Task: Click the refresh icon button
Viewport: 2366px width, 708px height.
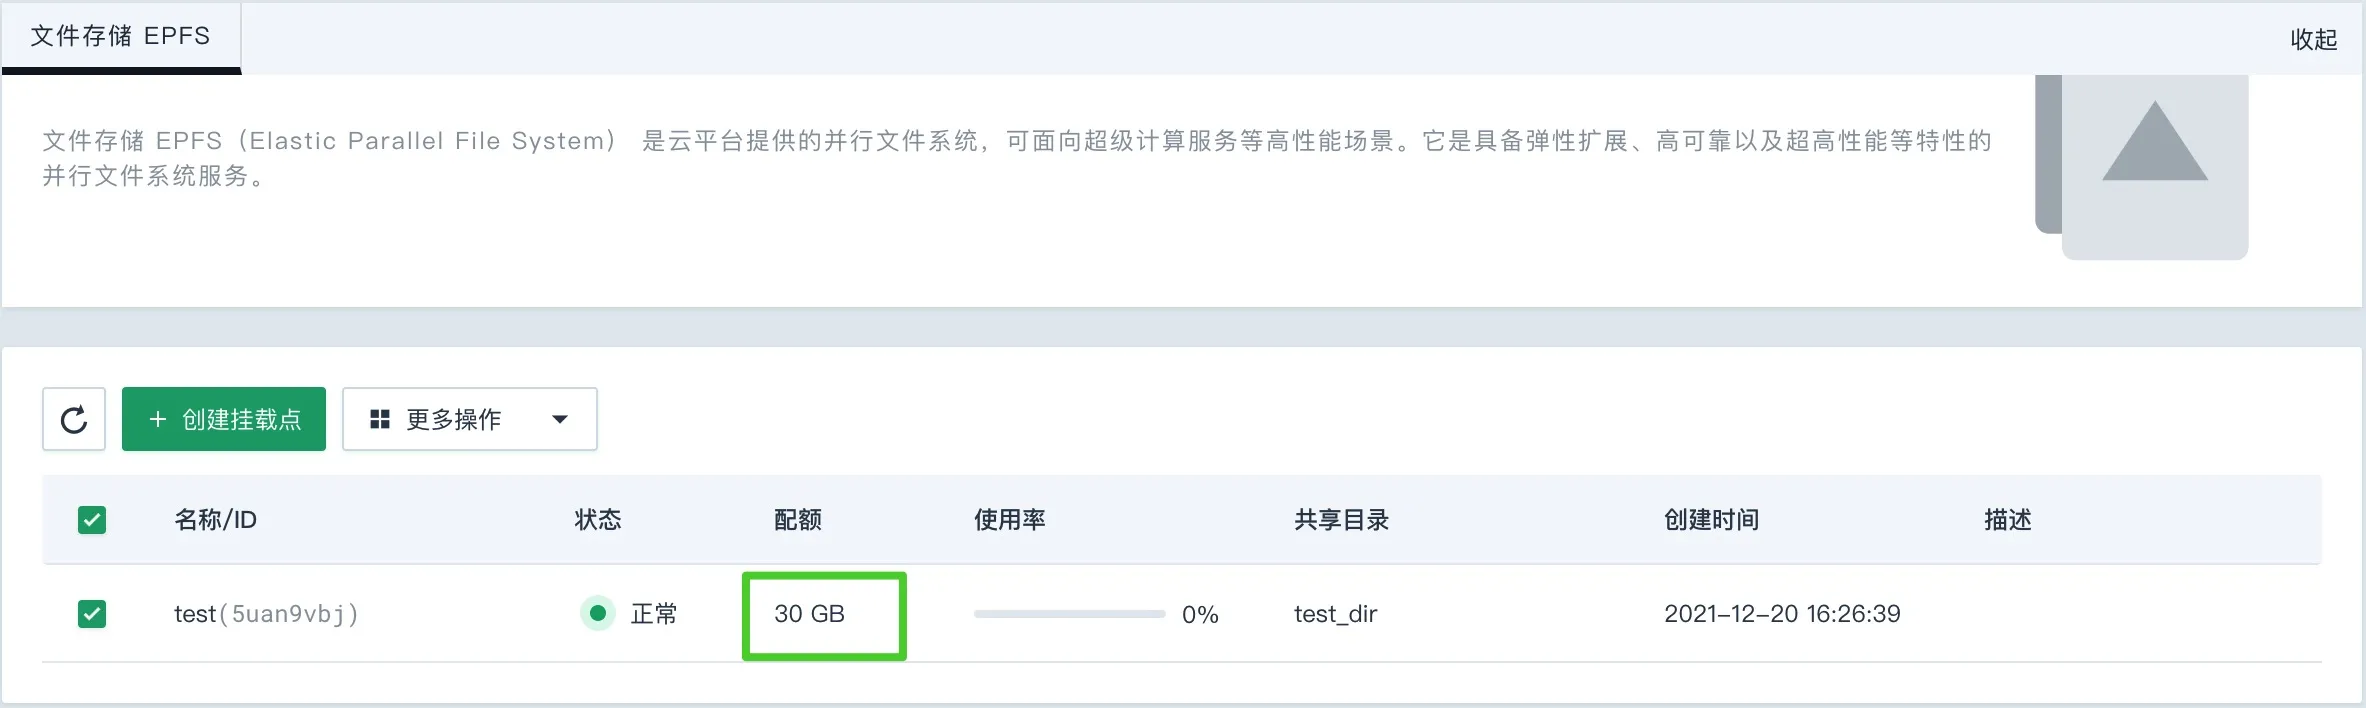Action: (x=74, y=419)
